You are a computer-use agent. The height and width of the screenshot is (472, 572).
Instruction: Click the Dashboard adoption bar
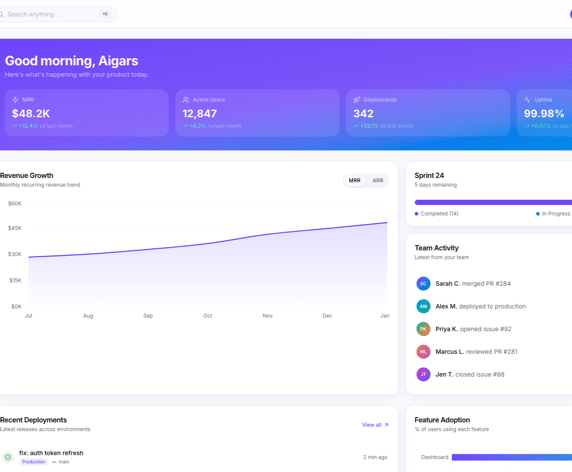[512, 457]
